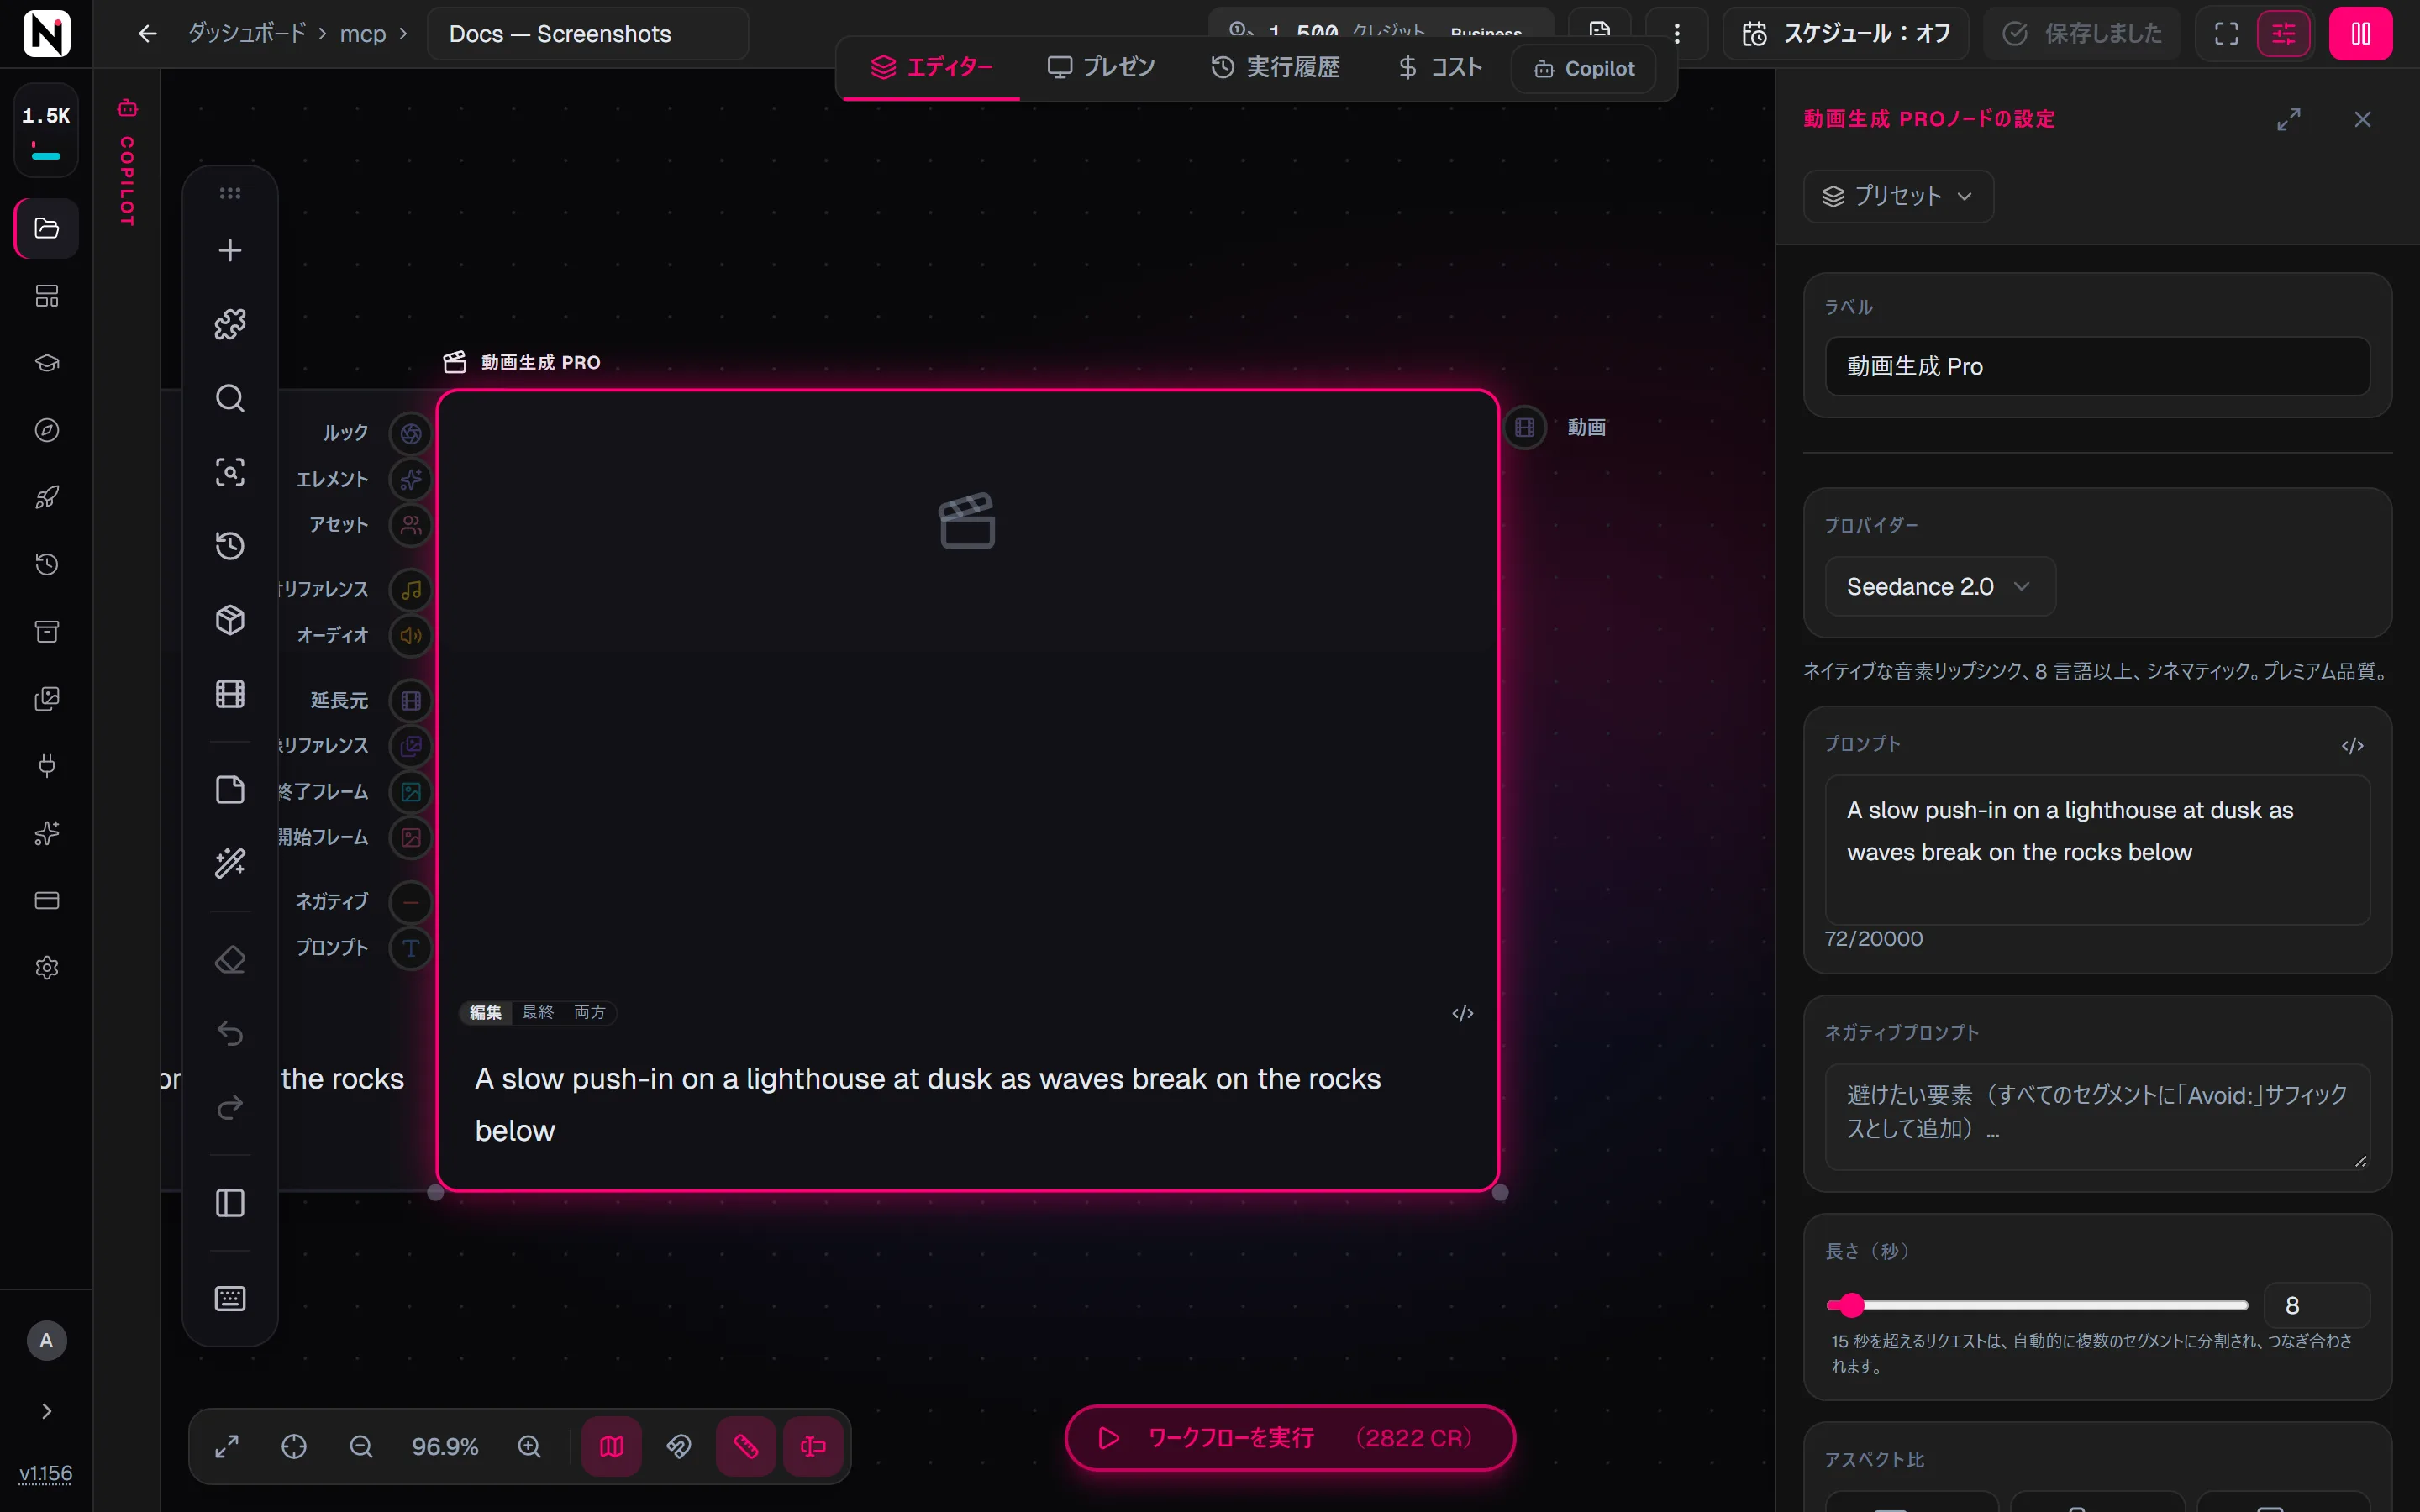
Task: Switch to the エディター tab
Action: [x=931, y=67]
